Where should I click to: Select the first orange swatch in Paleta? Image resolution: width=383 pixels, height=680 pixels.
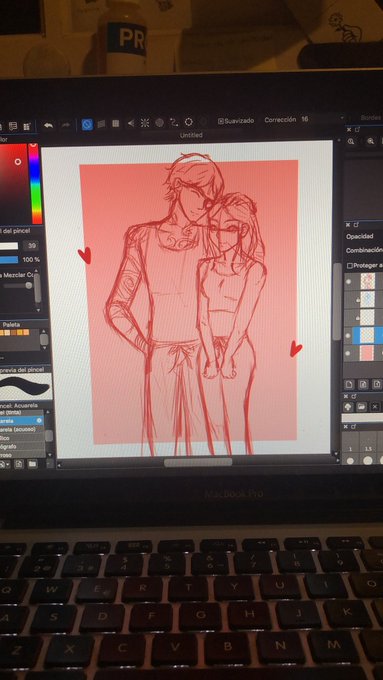point(2,333)
